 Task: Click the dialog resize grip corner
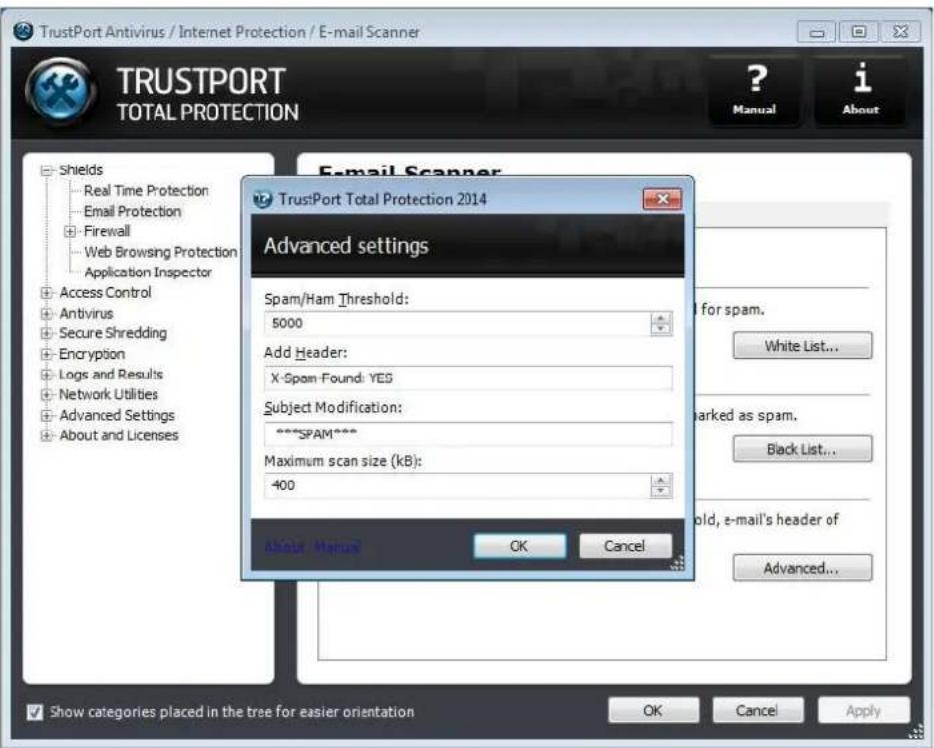pos(677,563)
